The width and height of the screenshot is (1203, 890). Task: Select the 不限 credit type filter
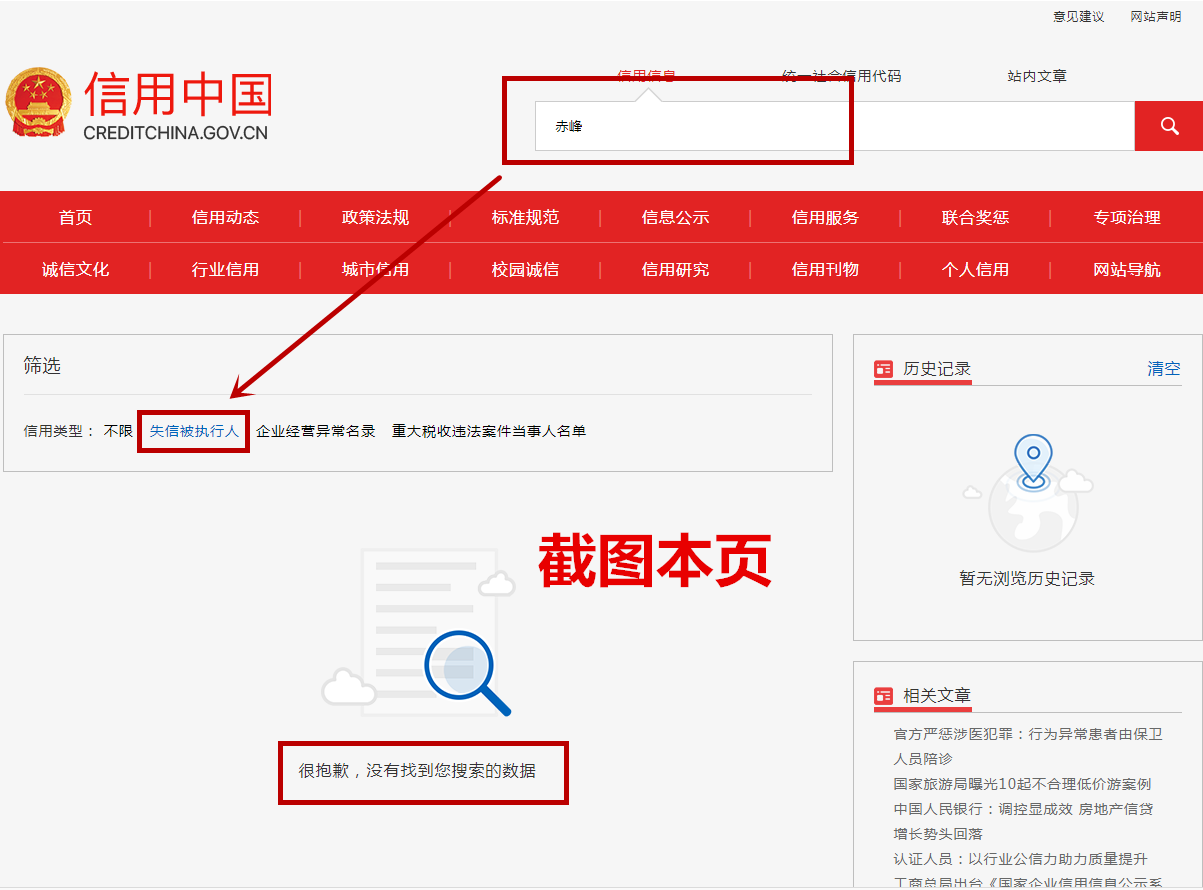point(118,431)
